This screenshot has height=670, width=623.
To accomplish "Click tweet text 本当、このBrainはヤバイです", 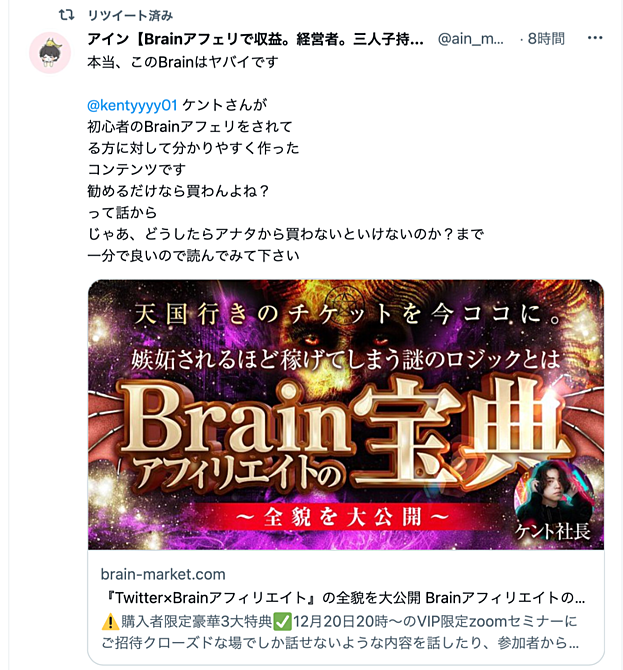I will pyautogui.click(x=182, y=62).
